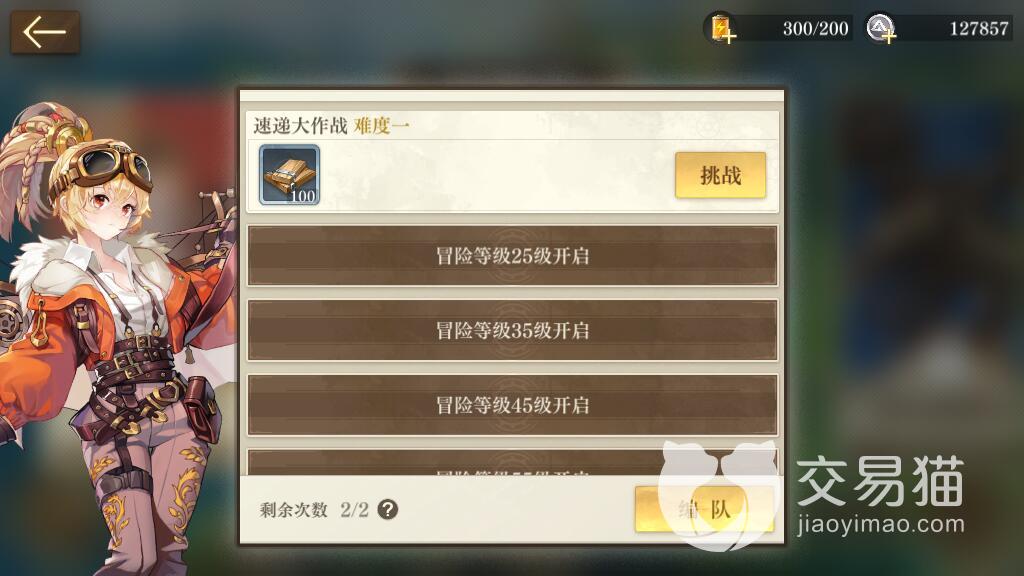Screen dimensions: 1024x576
Task: Click the 交易猫 watermark logo
Action: (x=880, y=481)
